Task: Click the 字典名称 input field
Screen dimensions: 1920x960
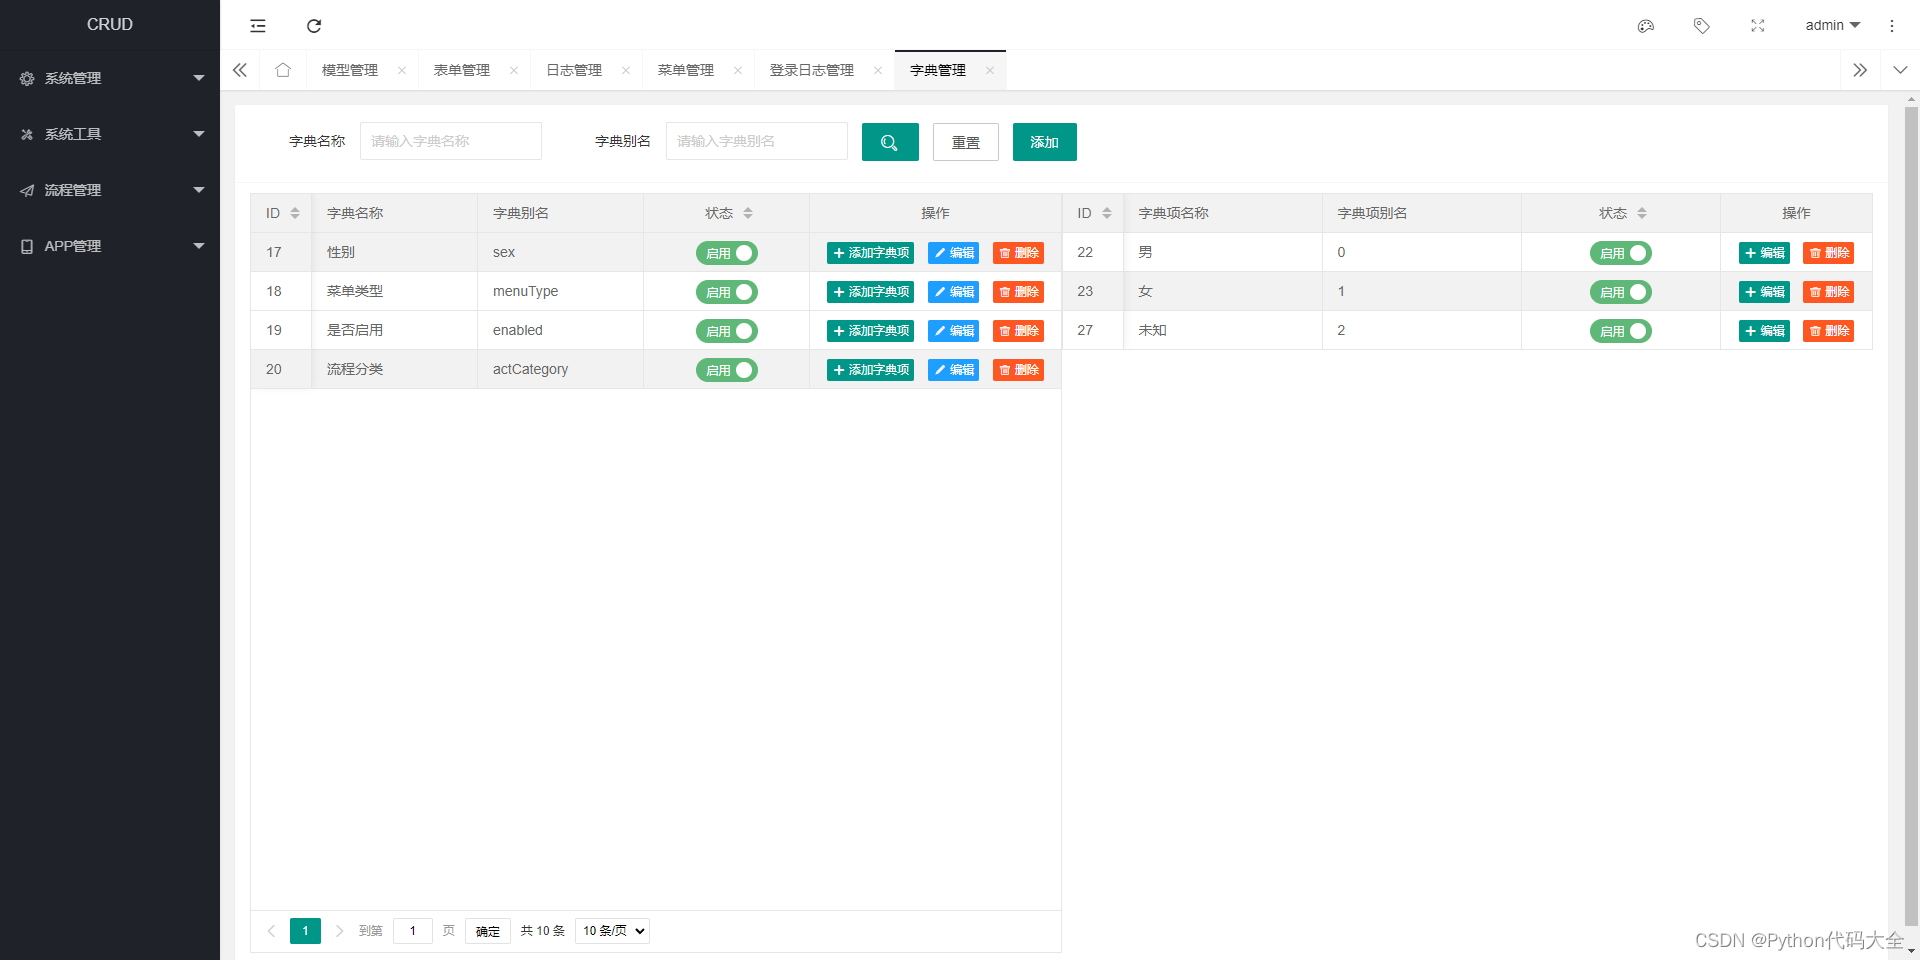Action: tap(450, 141)
